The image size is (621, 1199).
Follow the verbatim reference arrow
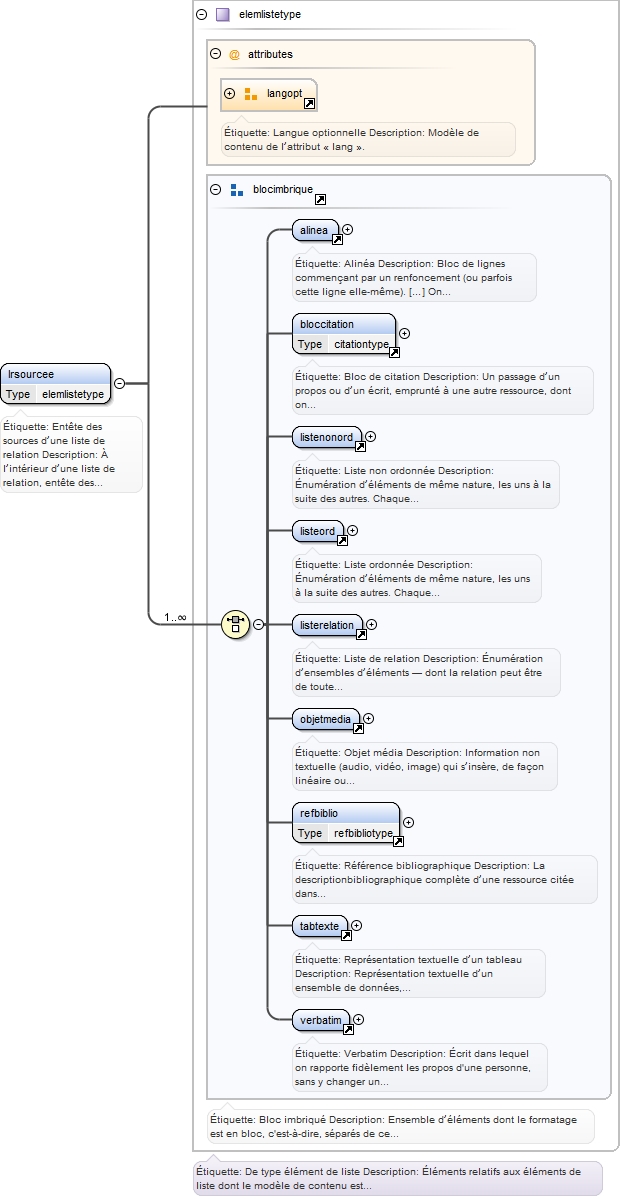347,1029
